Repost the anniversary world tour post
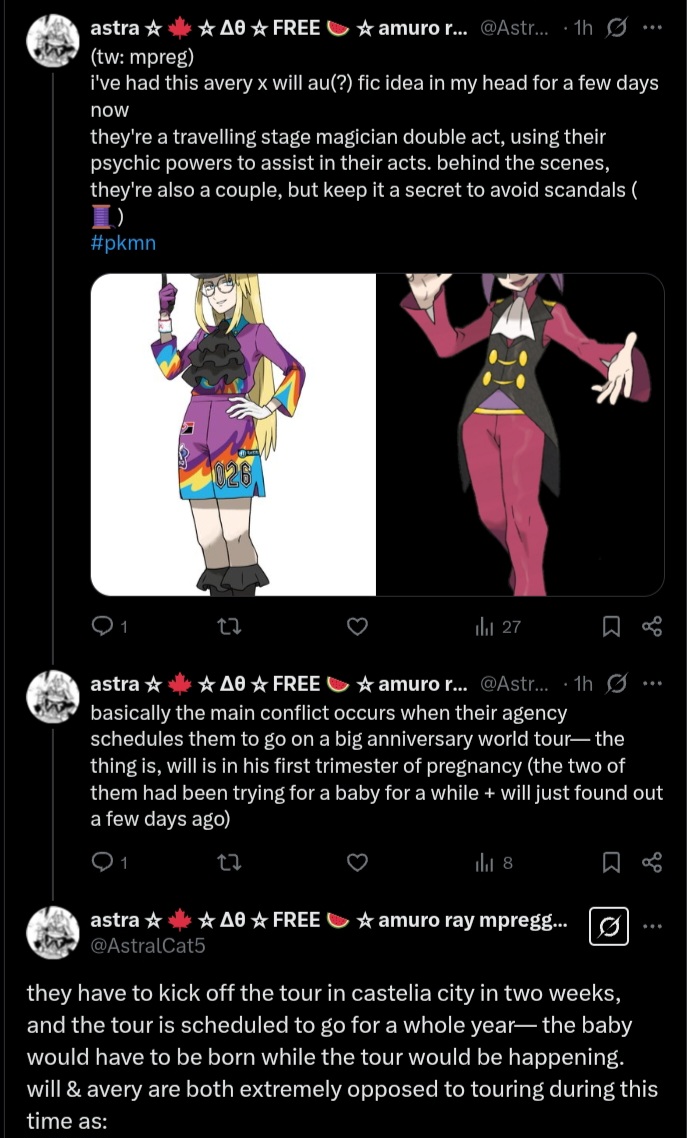 pos(229,861)
